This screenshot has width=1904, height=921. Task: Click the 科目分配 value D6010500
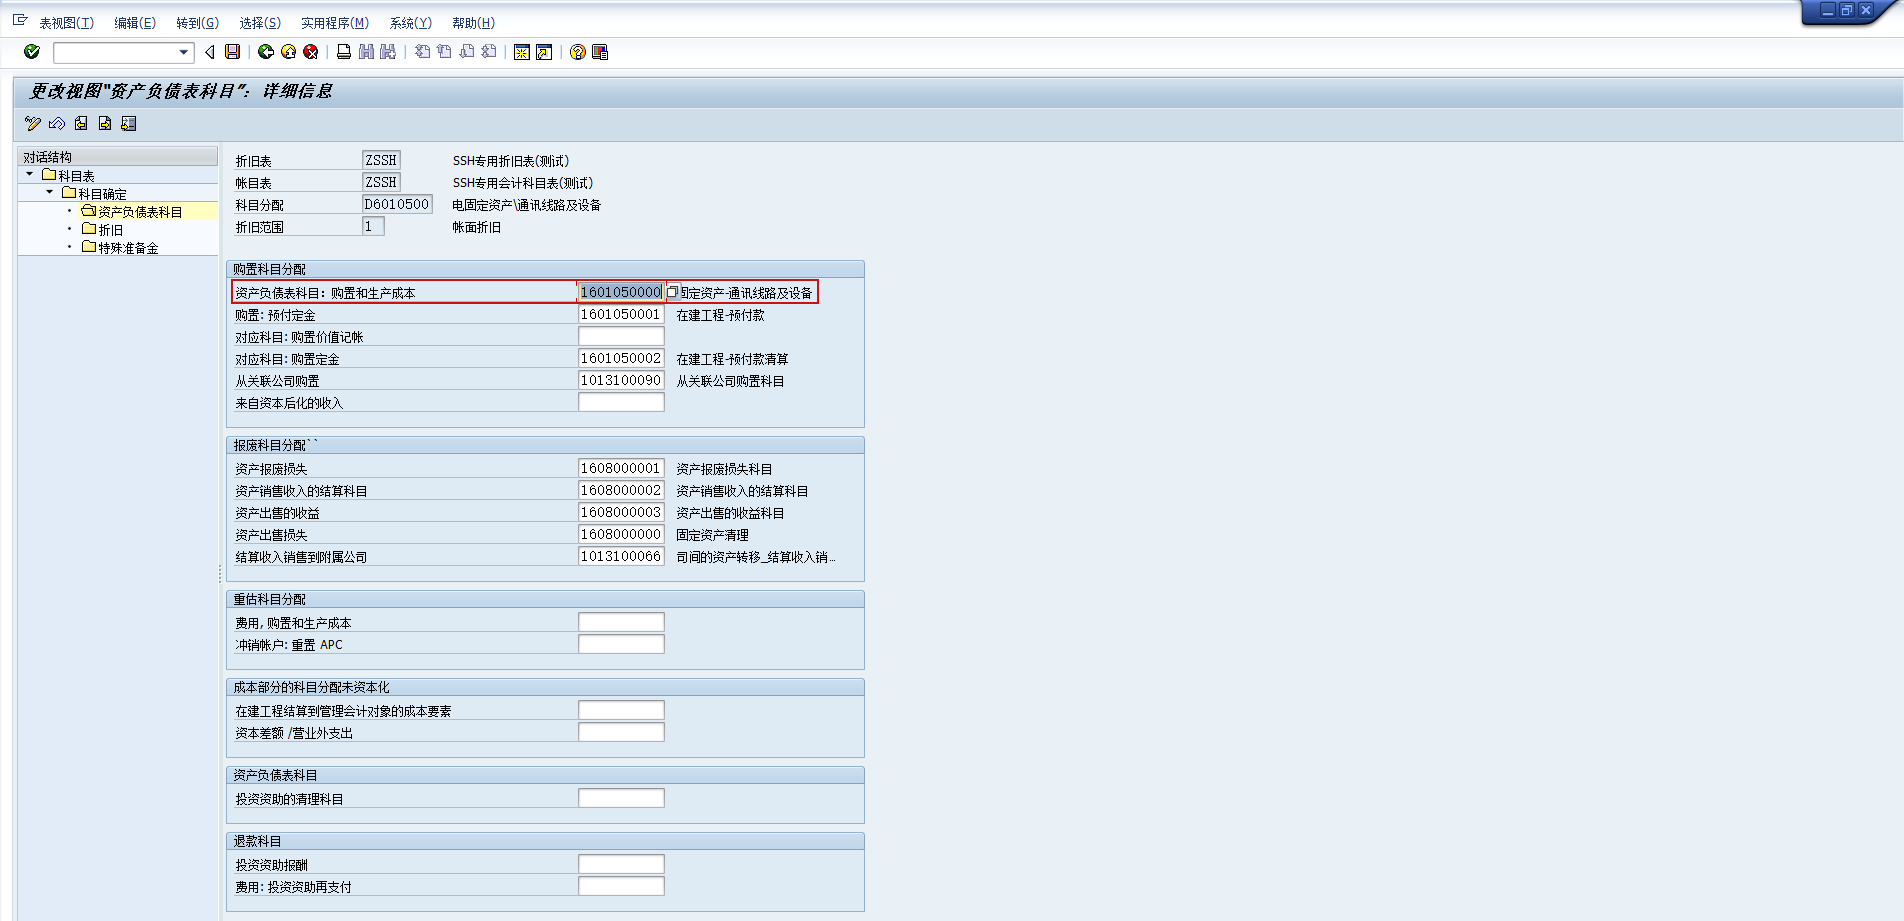point(397,204)
